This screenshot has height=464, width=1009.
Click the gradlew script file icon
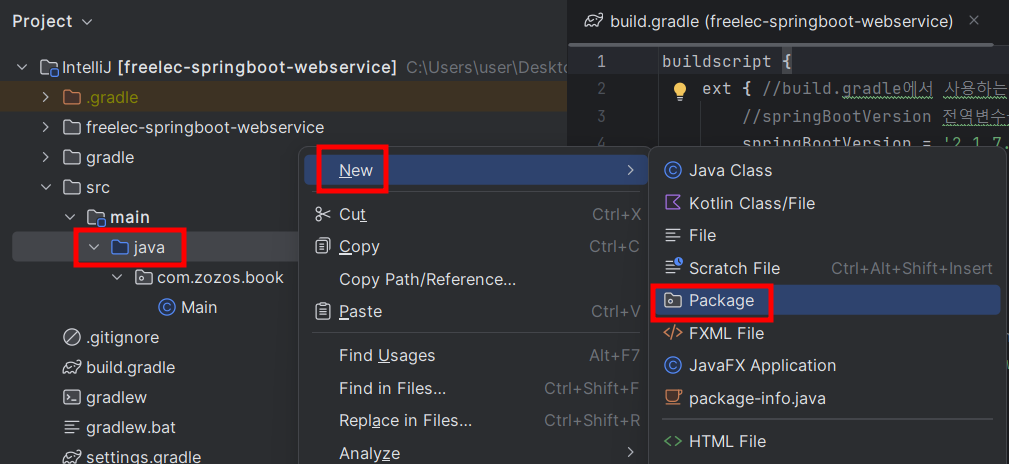pyautogui.click(x=71, y=397)
